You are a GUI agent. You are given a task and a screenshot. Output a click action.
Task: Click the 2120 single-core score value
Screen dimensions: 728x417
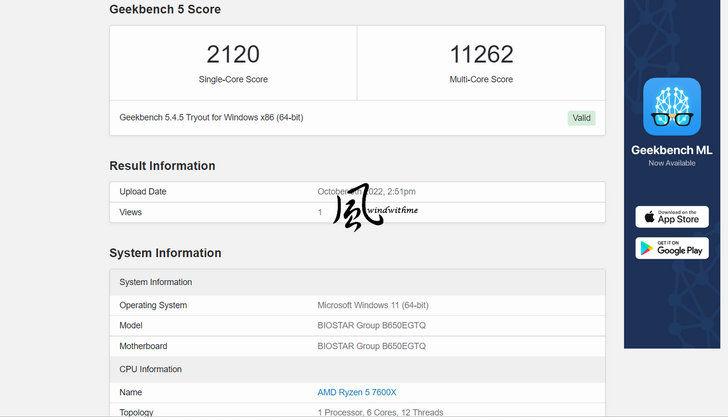(x=233, y=54)
